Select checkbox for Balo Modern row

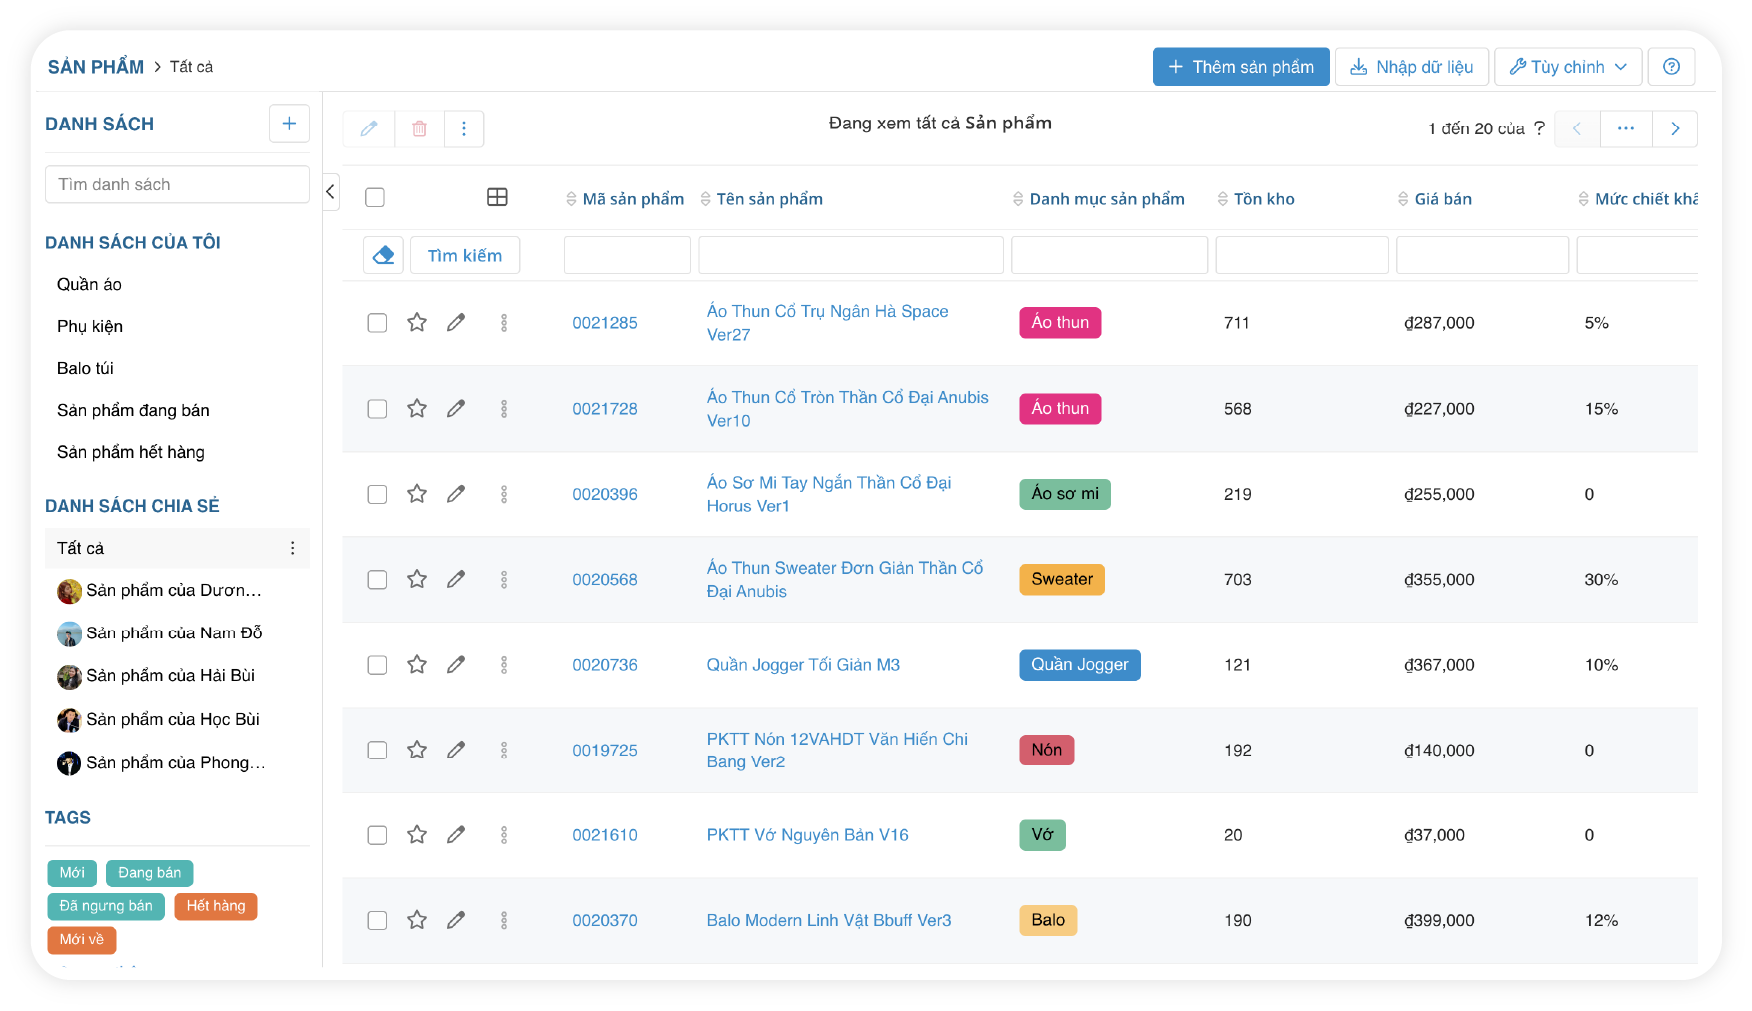click(377, 921)
